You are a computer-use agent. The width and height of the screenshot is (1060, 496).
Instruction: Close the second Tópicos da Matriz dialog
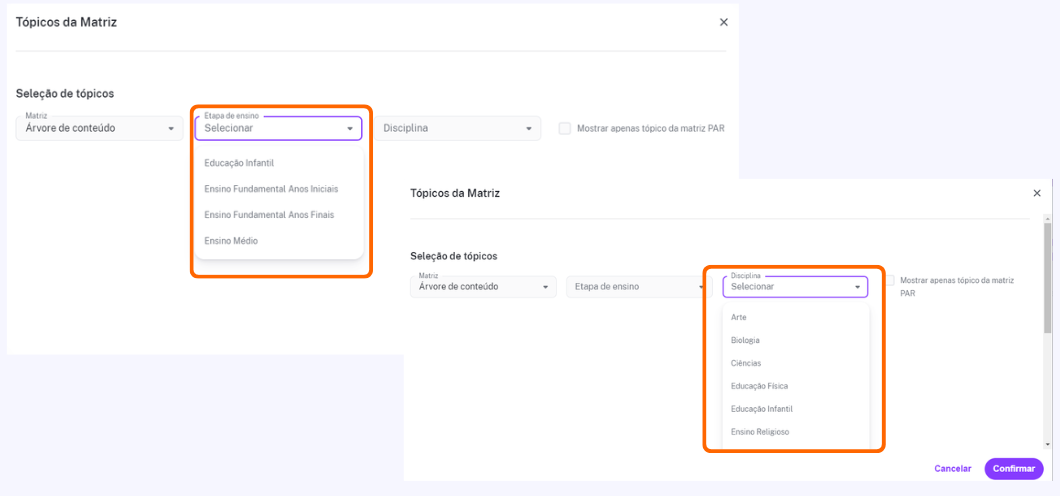[x=1037, y=193]
